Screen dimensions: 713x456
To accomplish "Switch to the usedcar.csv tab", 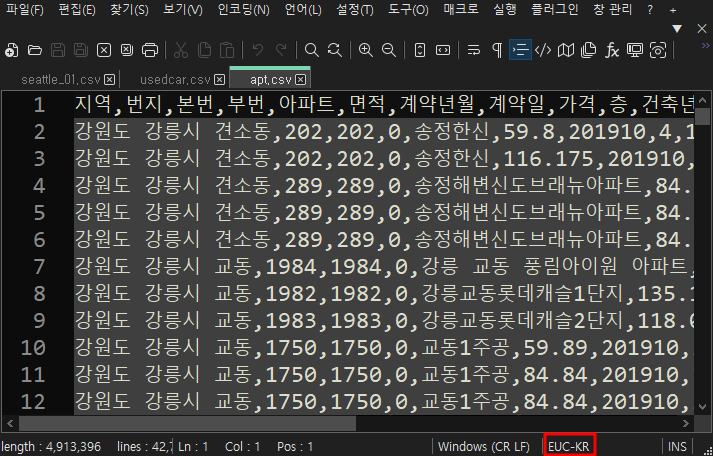I will (175, 80).
